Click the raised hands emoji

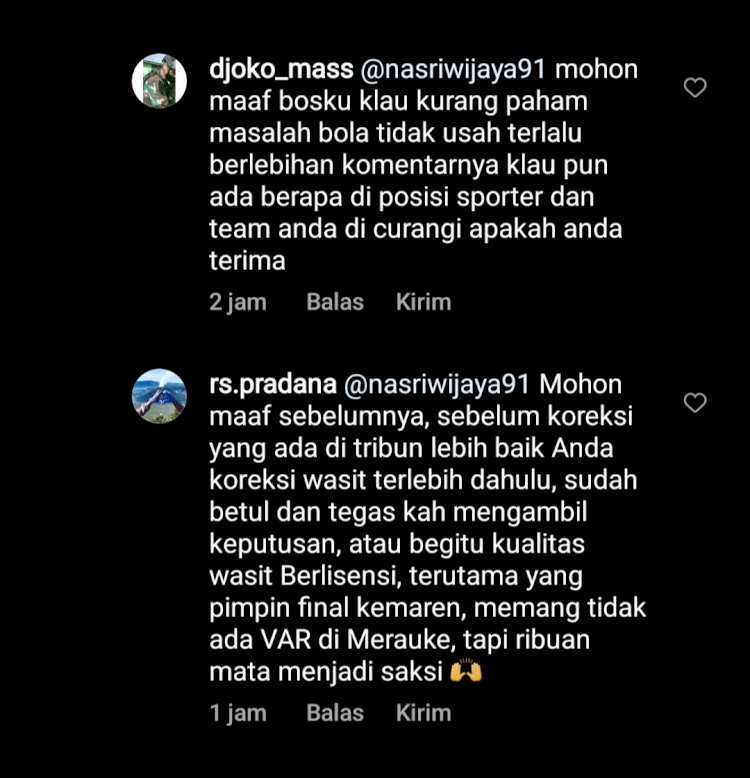[x=466, y=671]
